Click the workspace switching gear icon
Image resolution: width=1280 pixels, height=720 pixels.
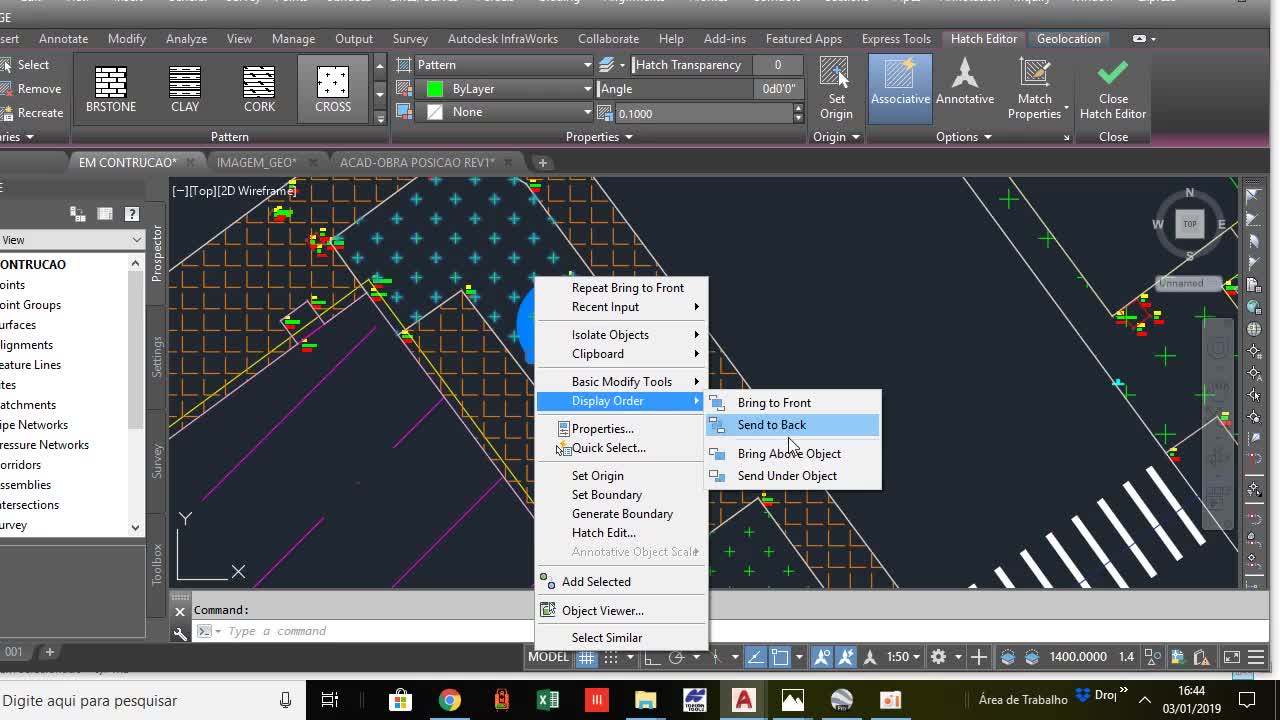click(x=938, y=657)
